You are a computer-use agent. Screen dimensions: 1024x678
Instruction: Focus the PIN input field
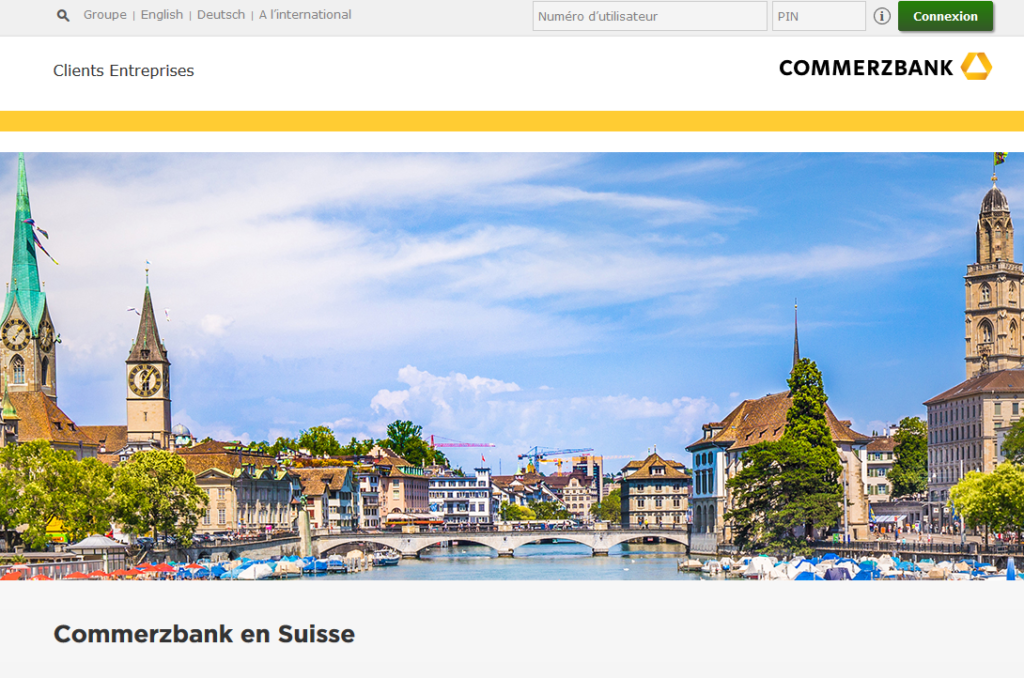pyautogui.click(x=819, y=16)
